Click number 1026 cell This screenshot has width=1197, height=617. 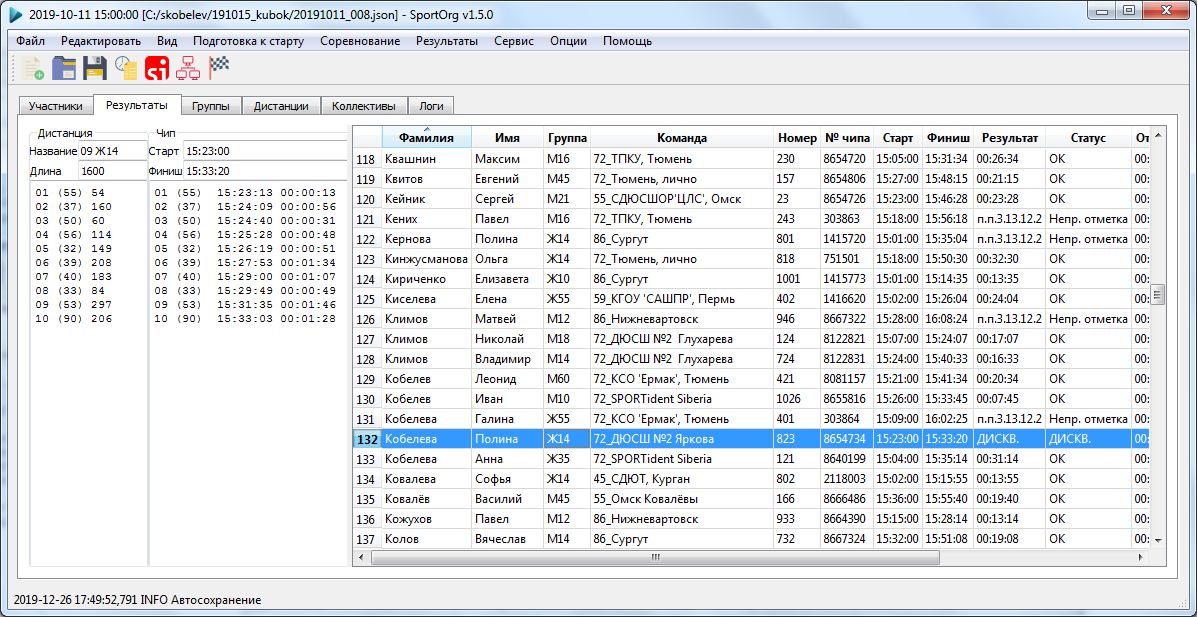pos(797,399)
